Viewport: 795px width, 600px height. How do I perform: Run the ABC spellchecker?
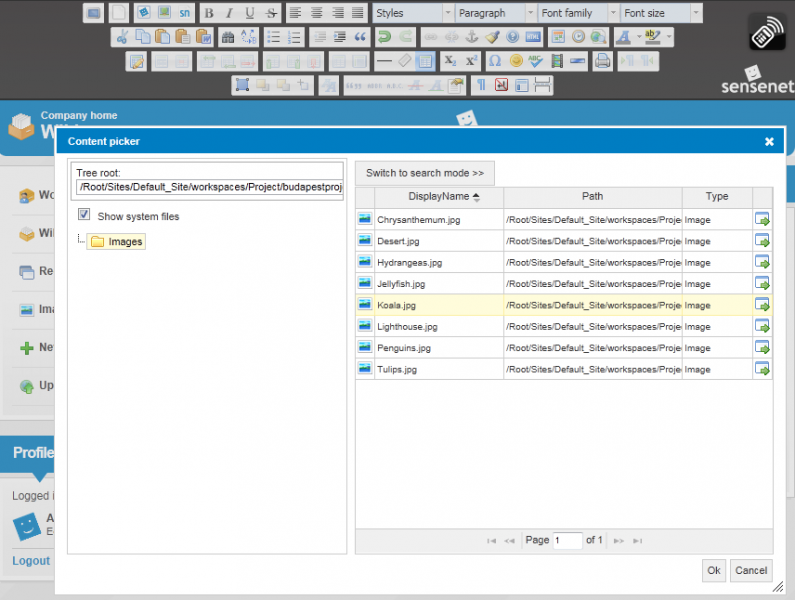[536, 61]
